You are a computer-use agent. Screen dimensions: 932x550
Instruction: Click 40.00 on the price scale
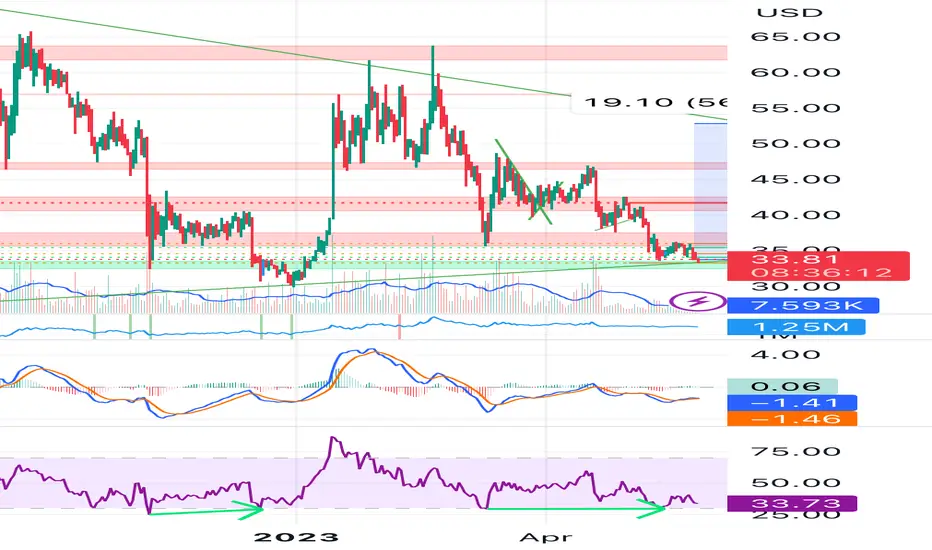[795, 215]
